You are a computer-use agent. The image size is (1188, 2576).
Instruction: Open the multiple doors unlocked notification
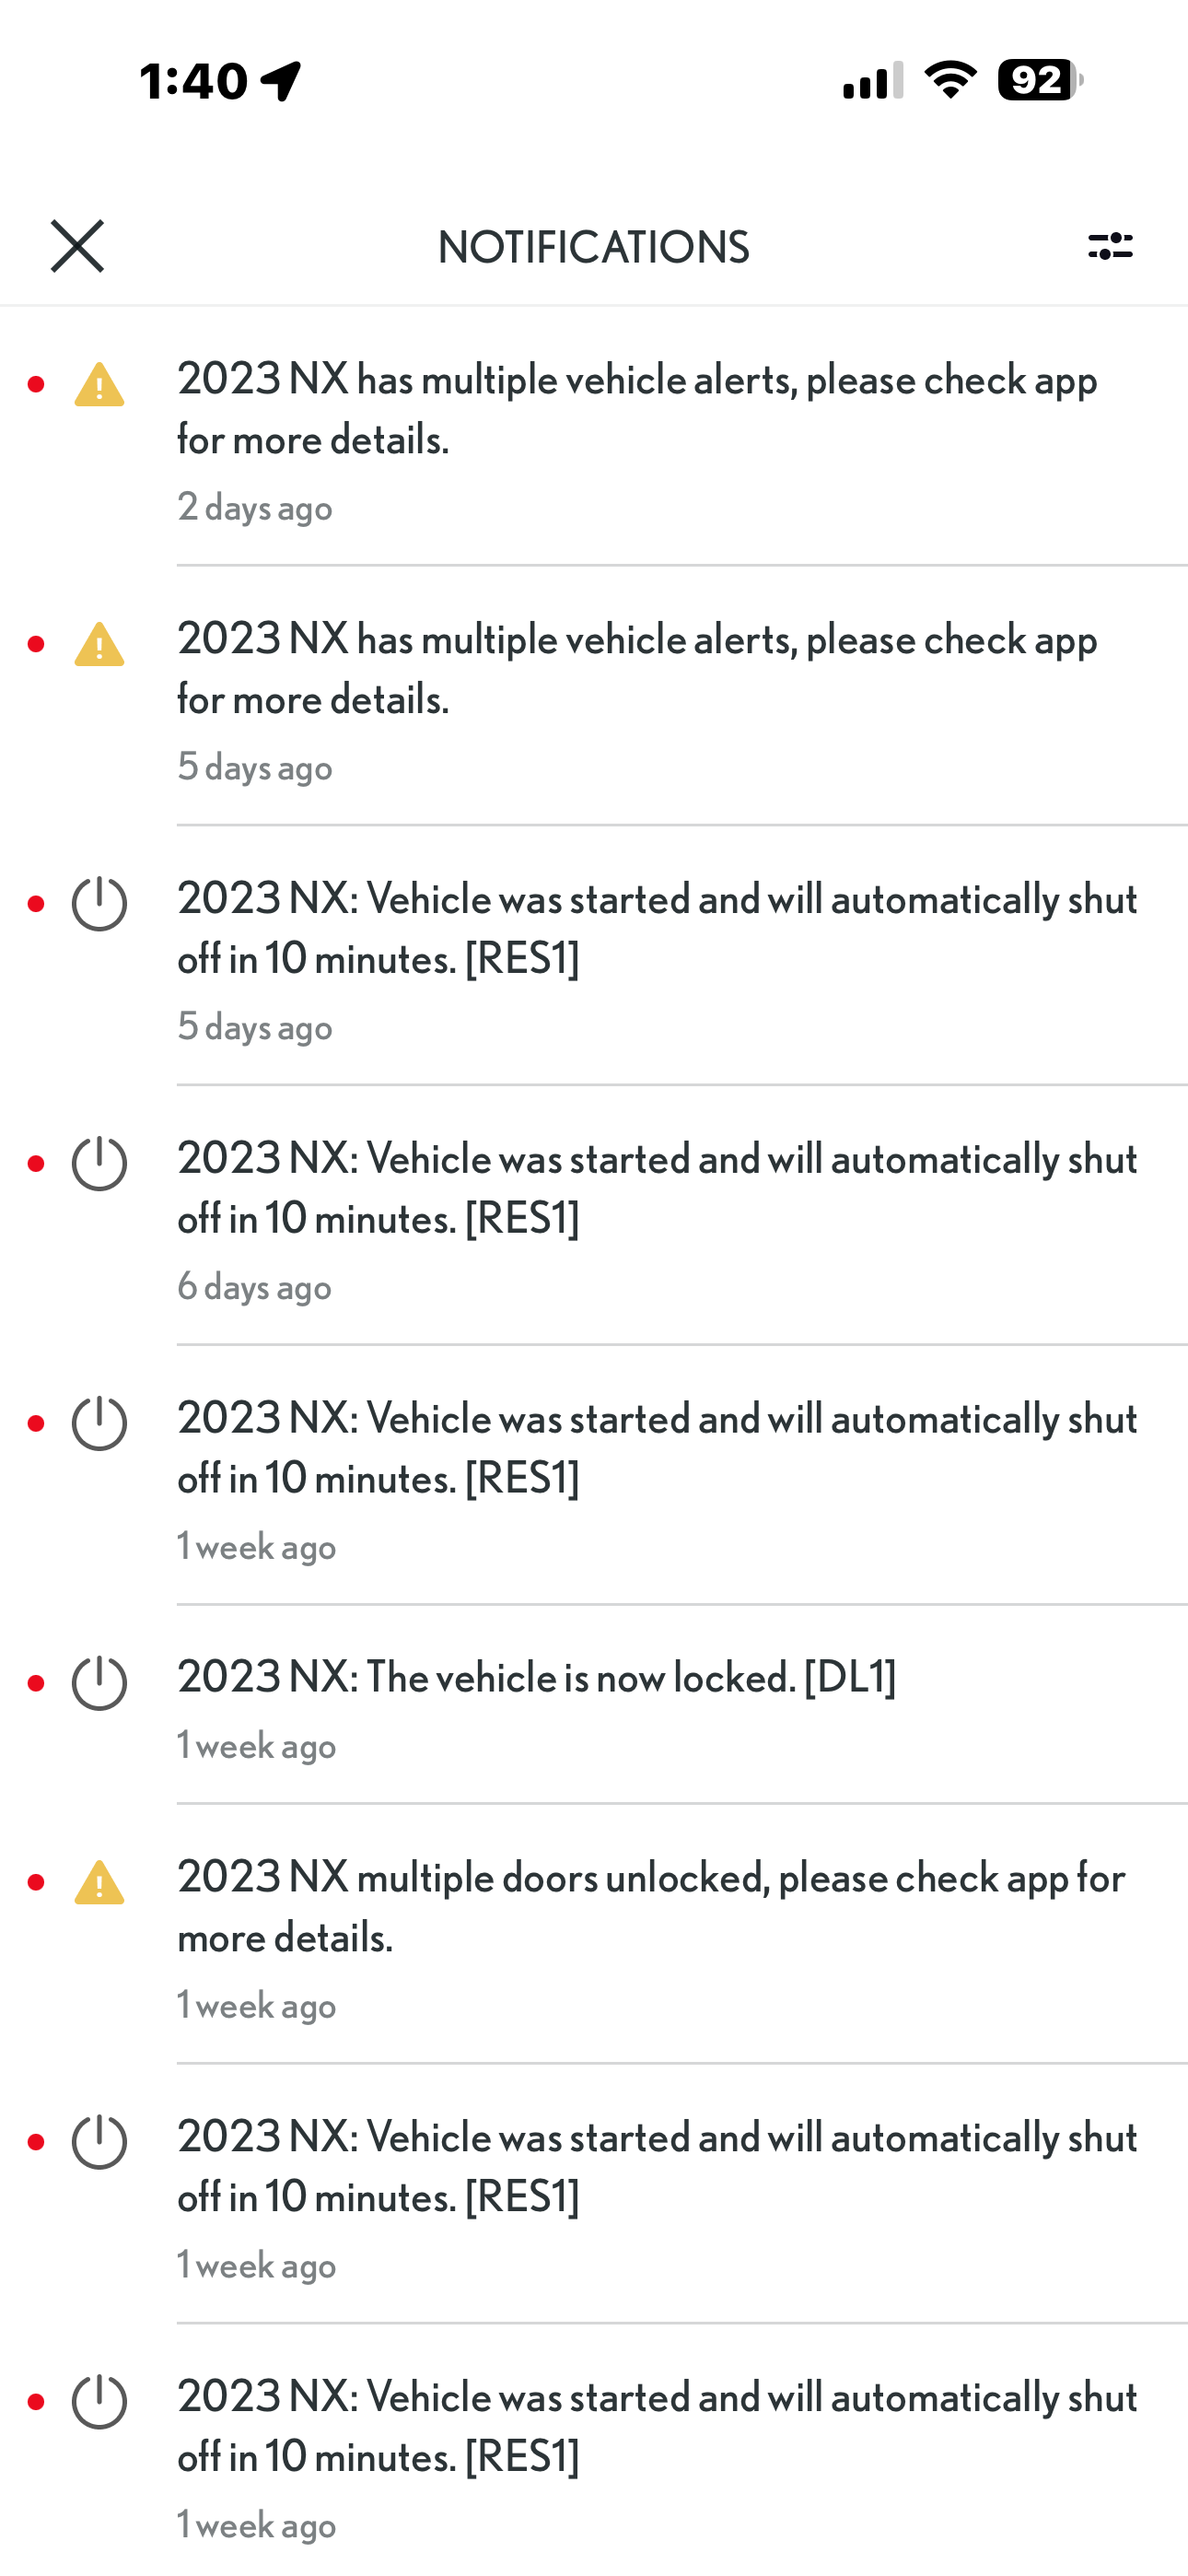click(651, 1907)
